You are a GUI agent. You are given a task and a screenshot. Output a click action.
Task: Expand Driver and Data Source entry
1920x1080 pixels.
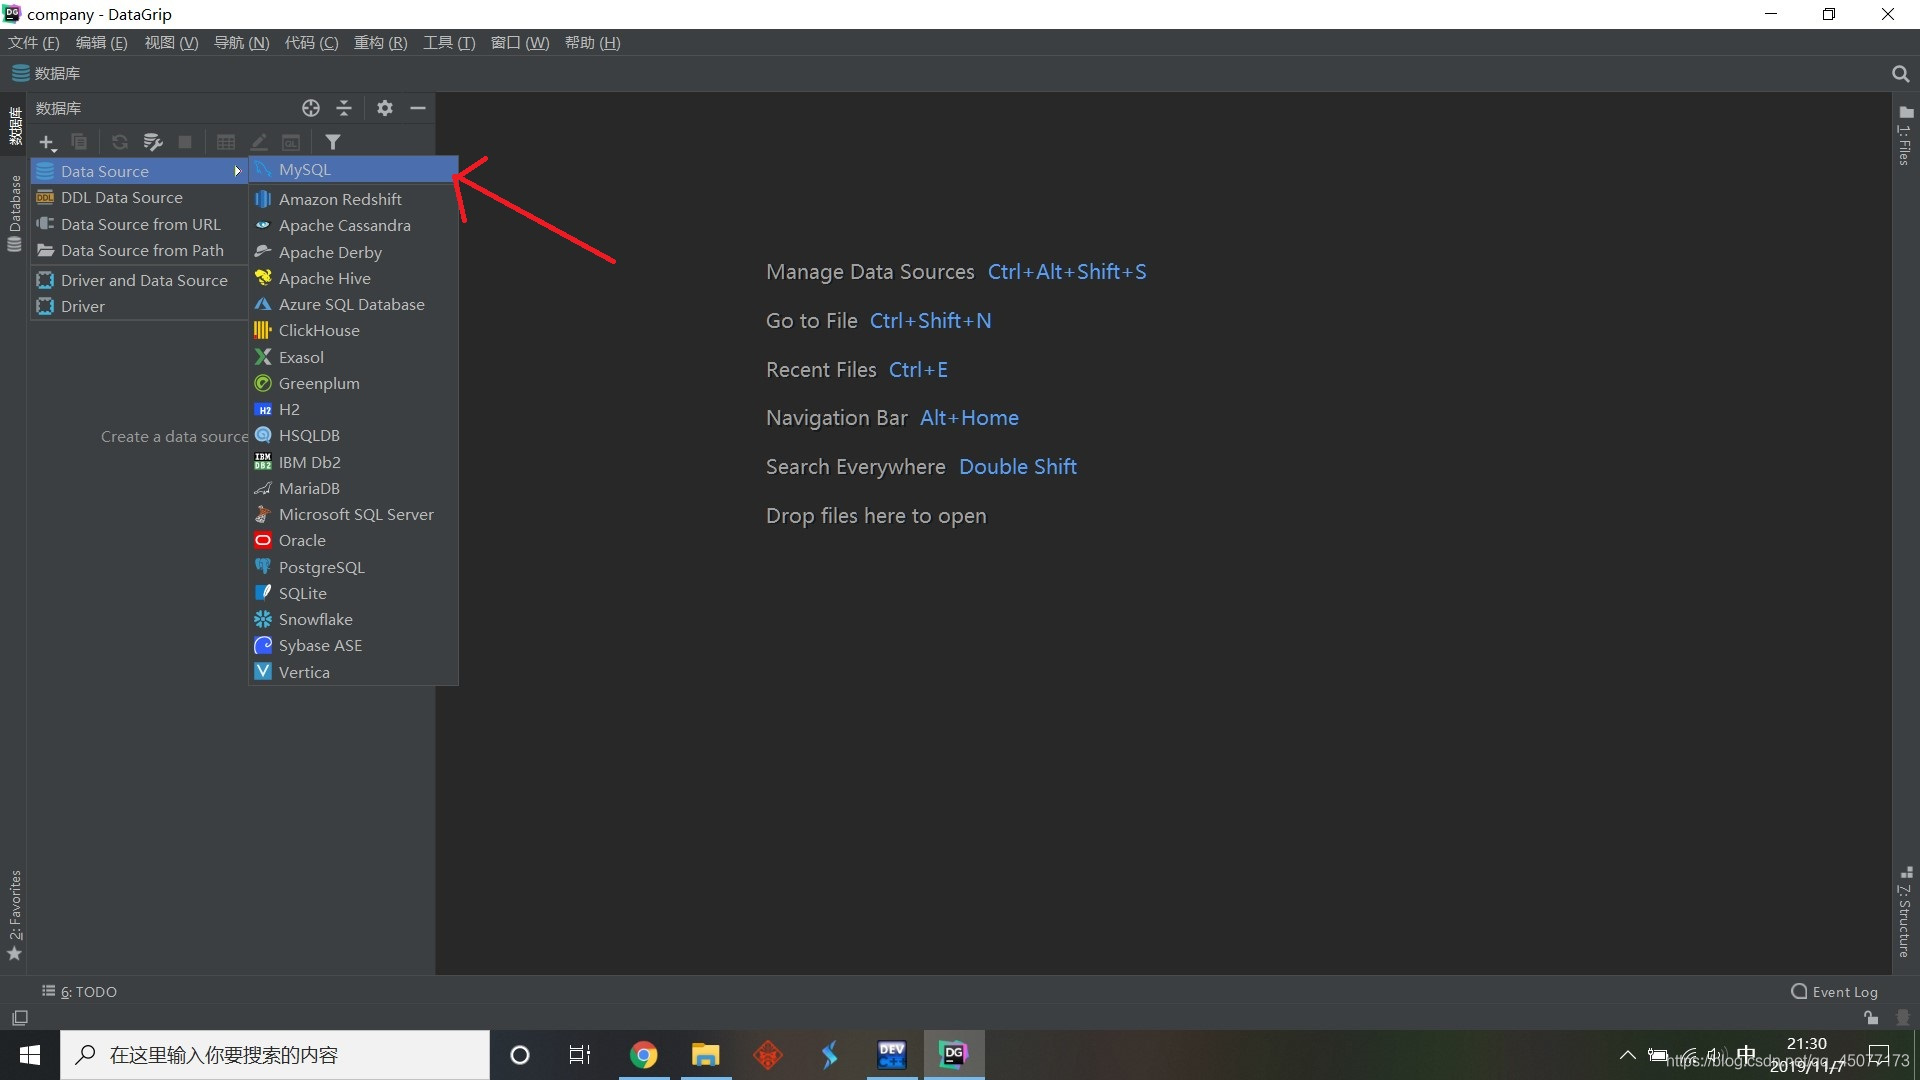tap(144, 280)
